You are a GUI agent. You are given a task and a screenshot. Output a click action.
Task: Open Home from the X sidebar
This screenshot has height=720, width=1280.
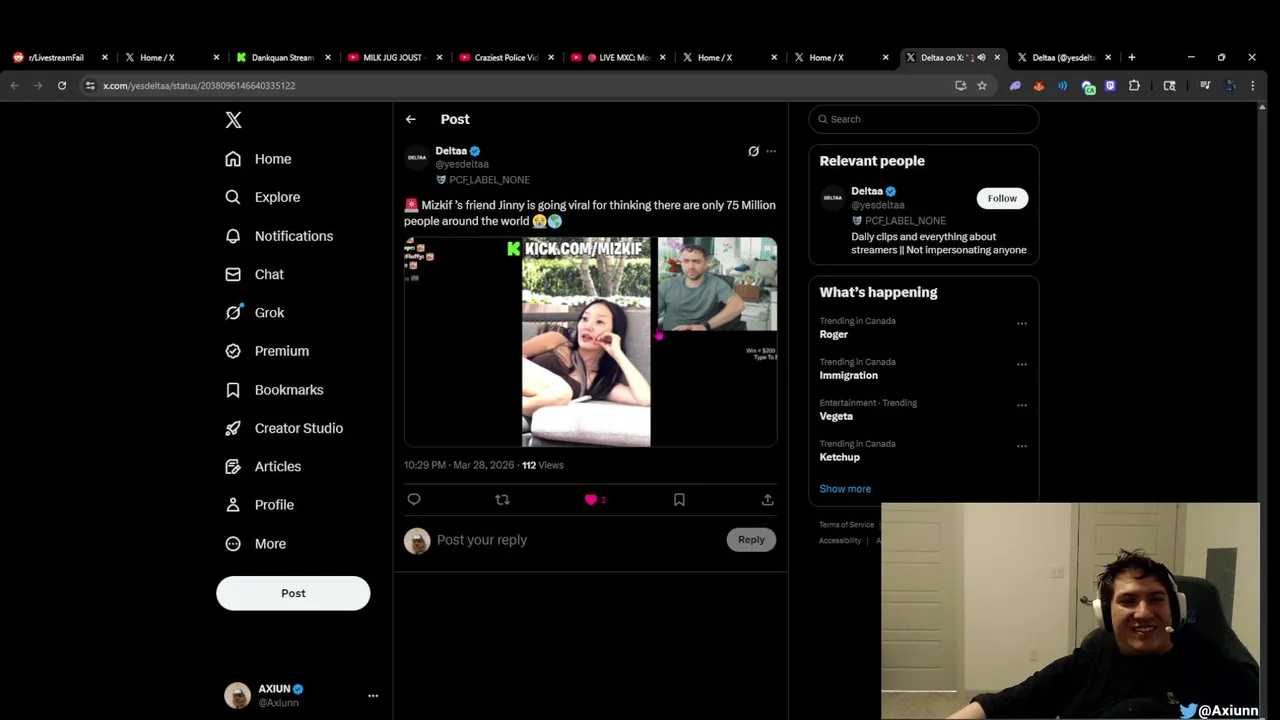pyautogui.click(x=259, y=159)
